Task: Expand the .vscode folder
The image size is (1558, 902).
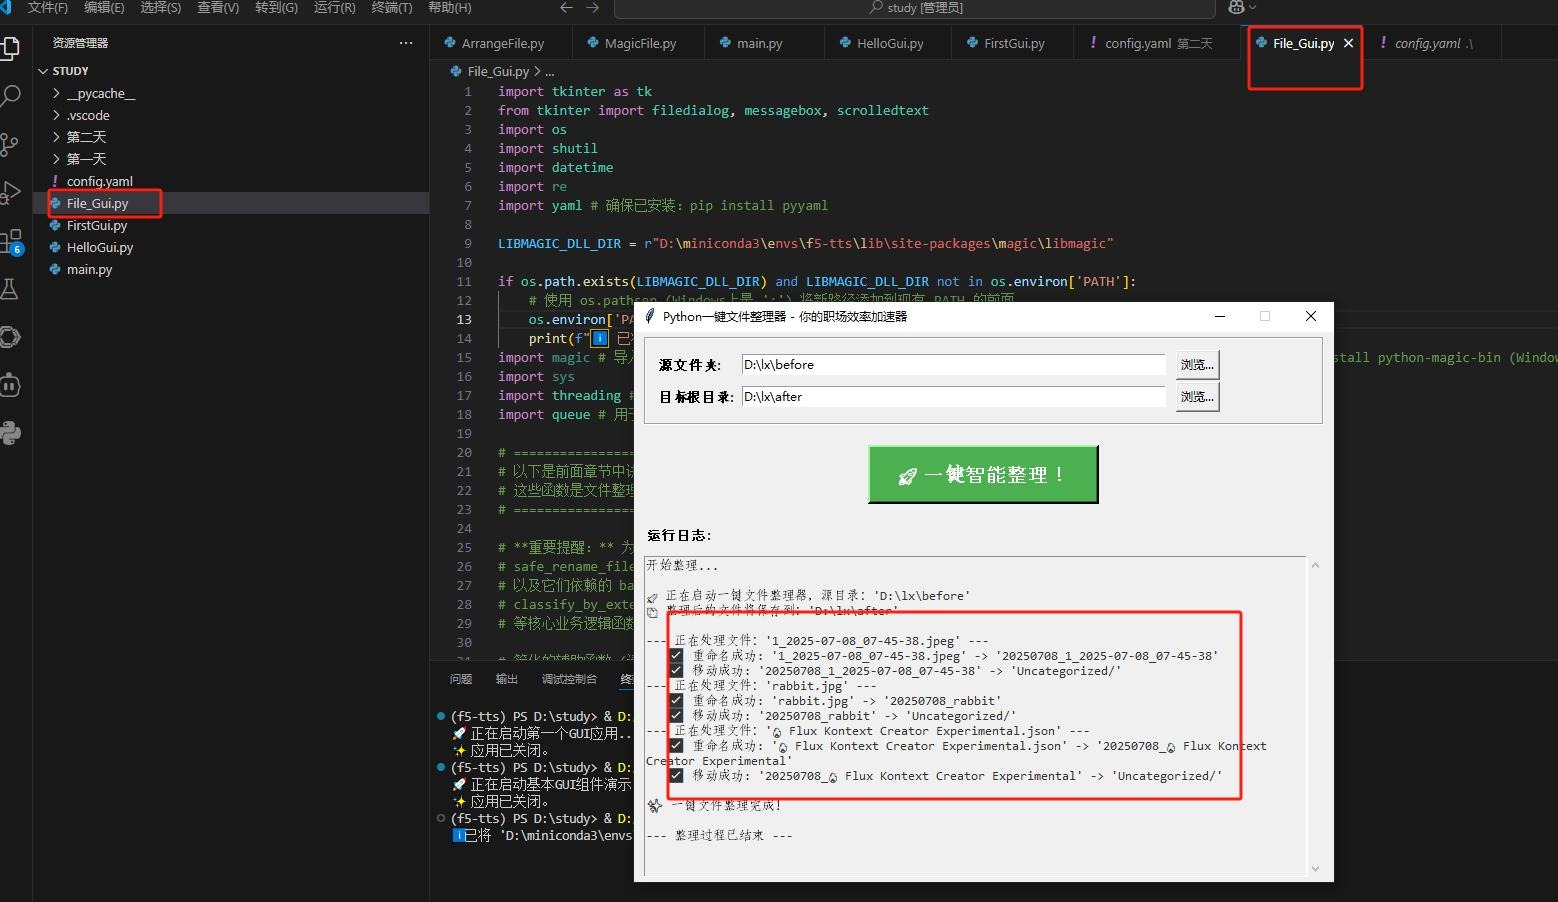Action: (56, 115)
